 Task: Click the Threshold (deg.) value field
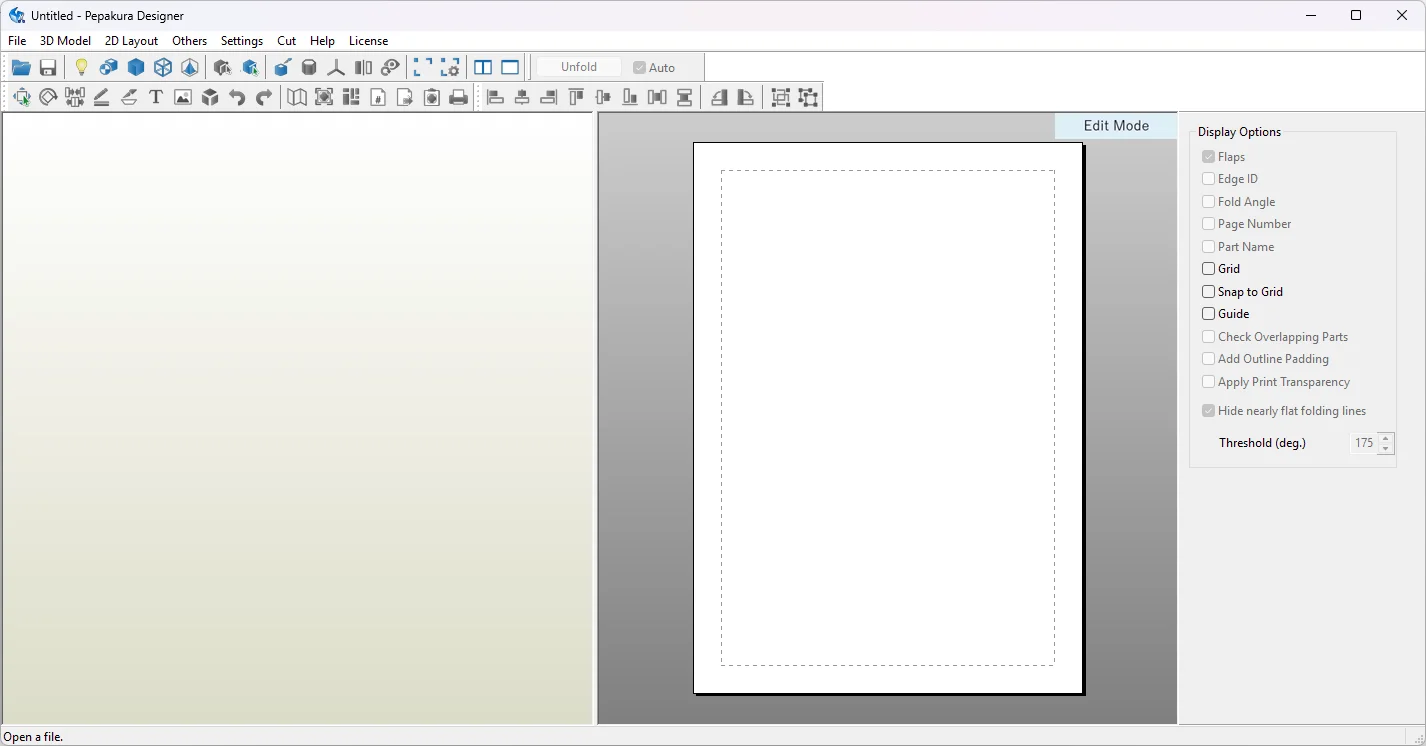pyautogui.click(x=1363, y=443)
